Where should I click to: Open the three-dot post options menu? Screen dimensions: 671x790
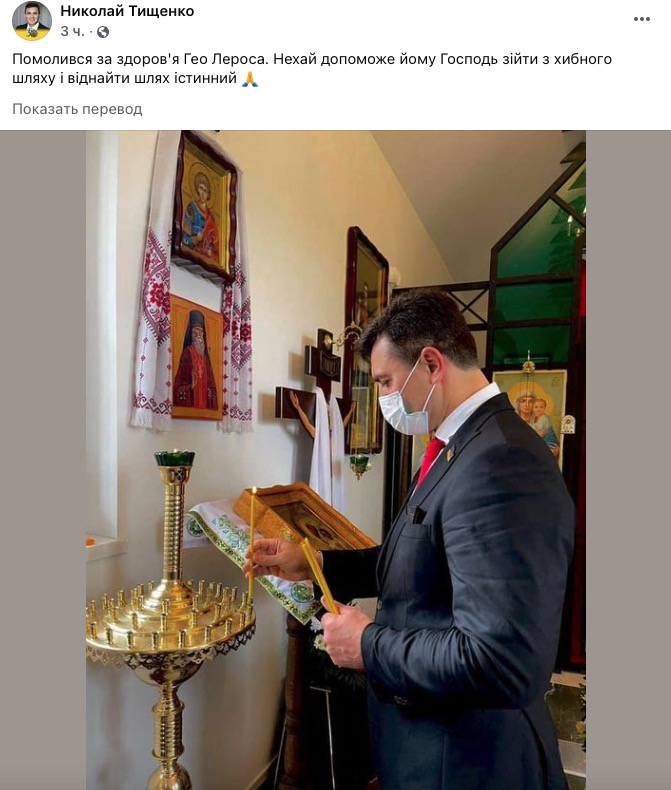click(641, 19)
